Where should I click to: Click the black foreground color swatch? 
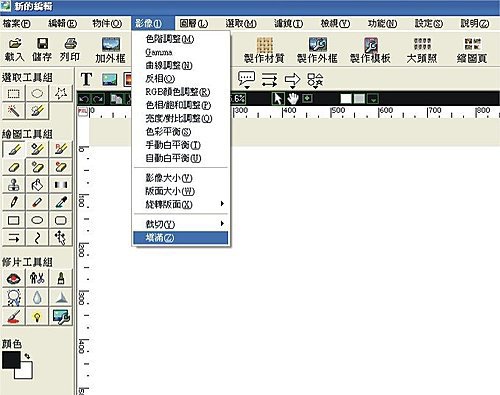[x=11, y=360]
